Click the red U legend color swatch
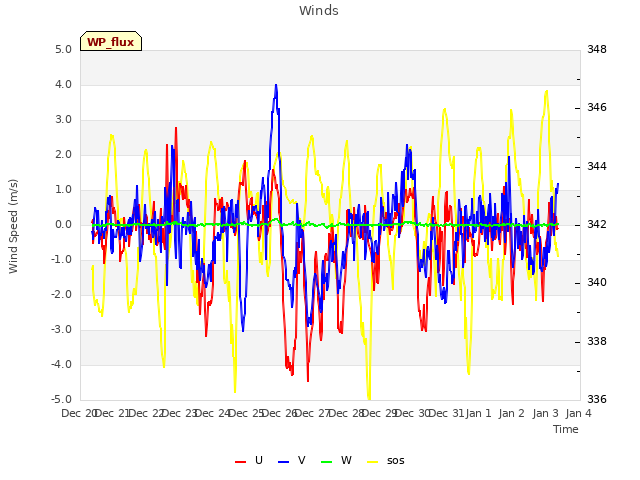Image resolution: width=640 pixels, height=480 pixels. (x=240, y=462)
